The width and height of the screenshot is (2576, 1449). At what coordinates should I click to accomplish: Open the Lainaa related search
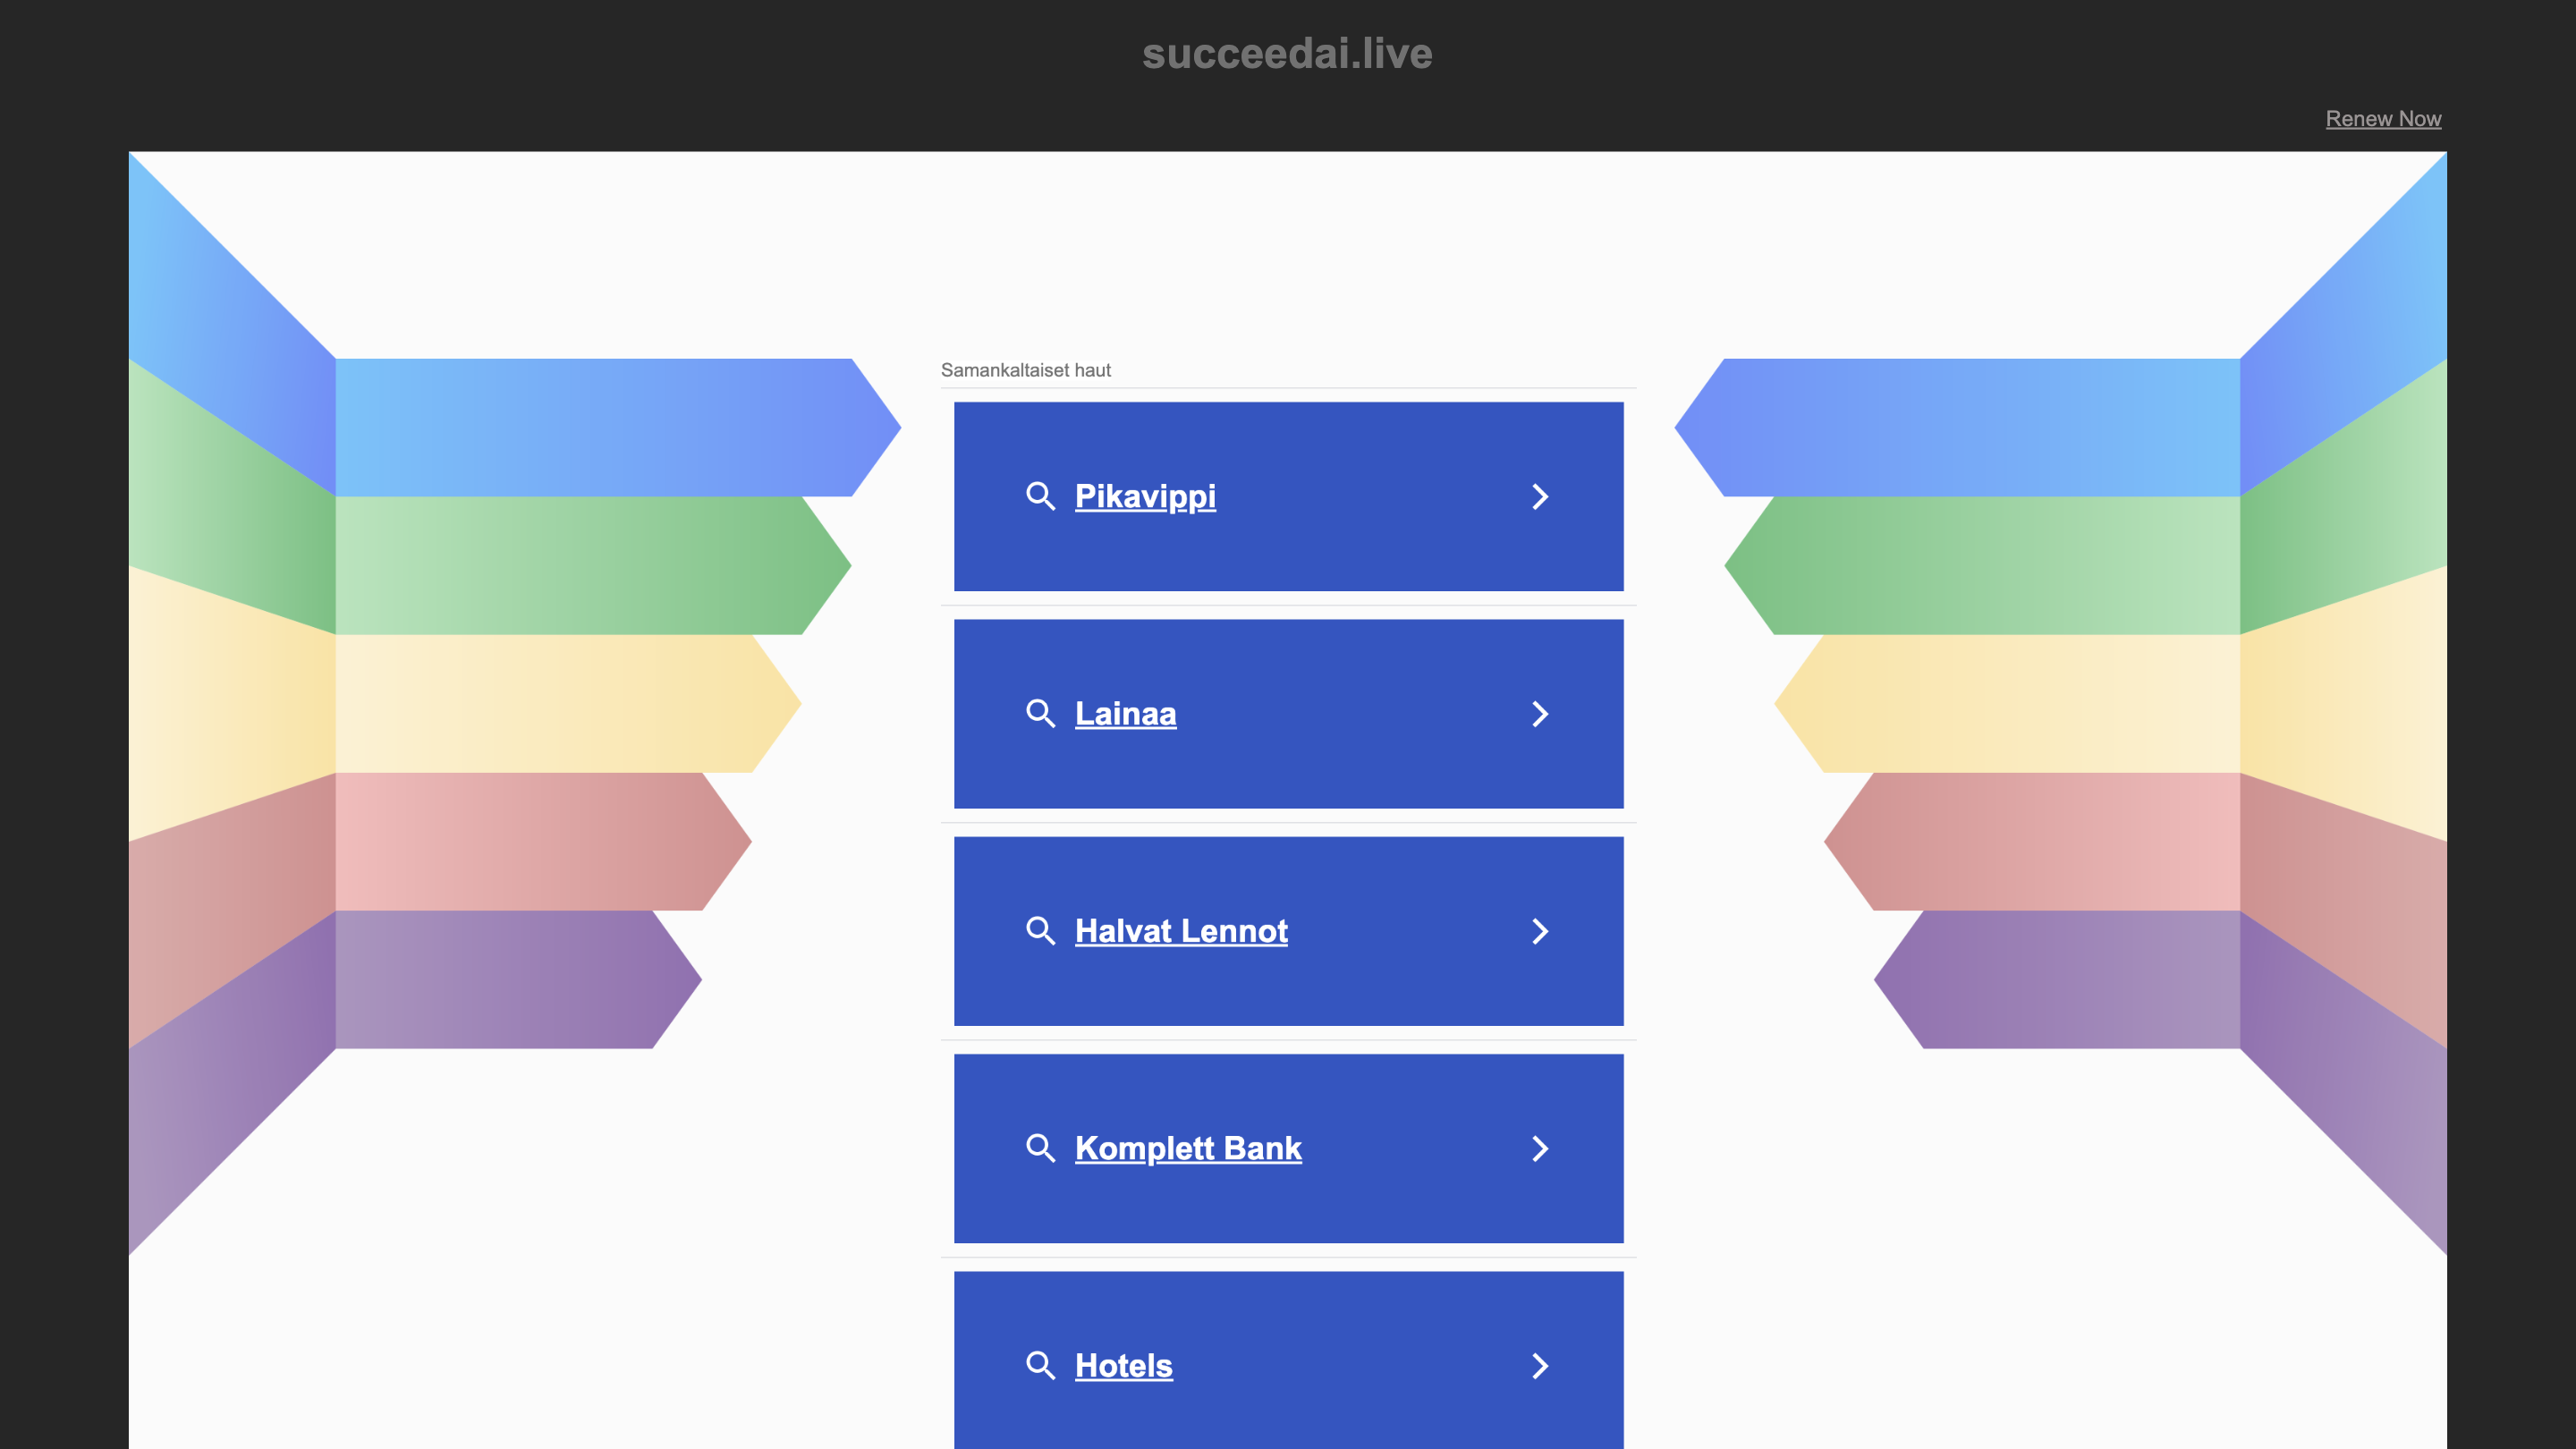tap(1125, 713)
